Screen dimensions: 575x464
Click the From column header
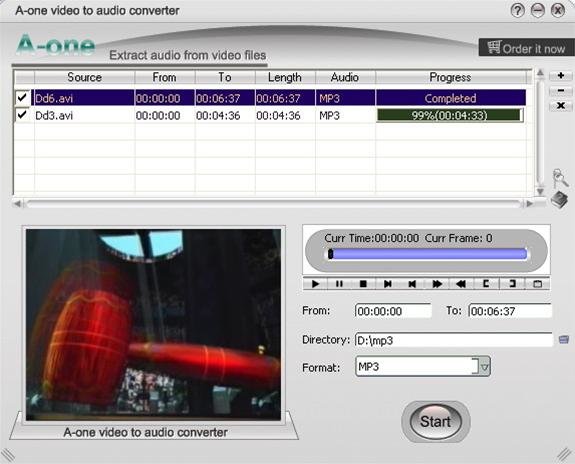[165, 77]
